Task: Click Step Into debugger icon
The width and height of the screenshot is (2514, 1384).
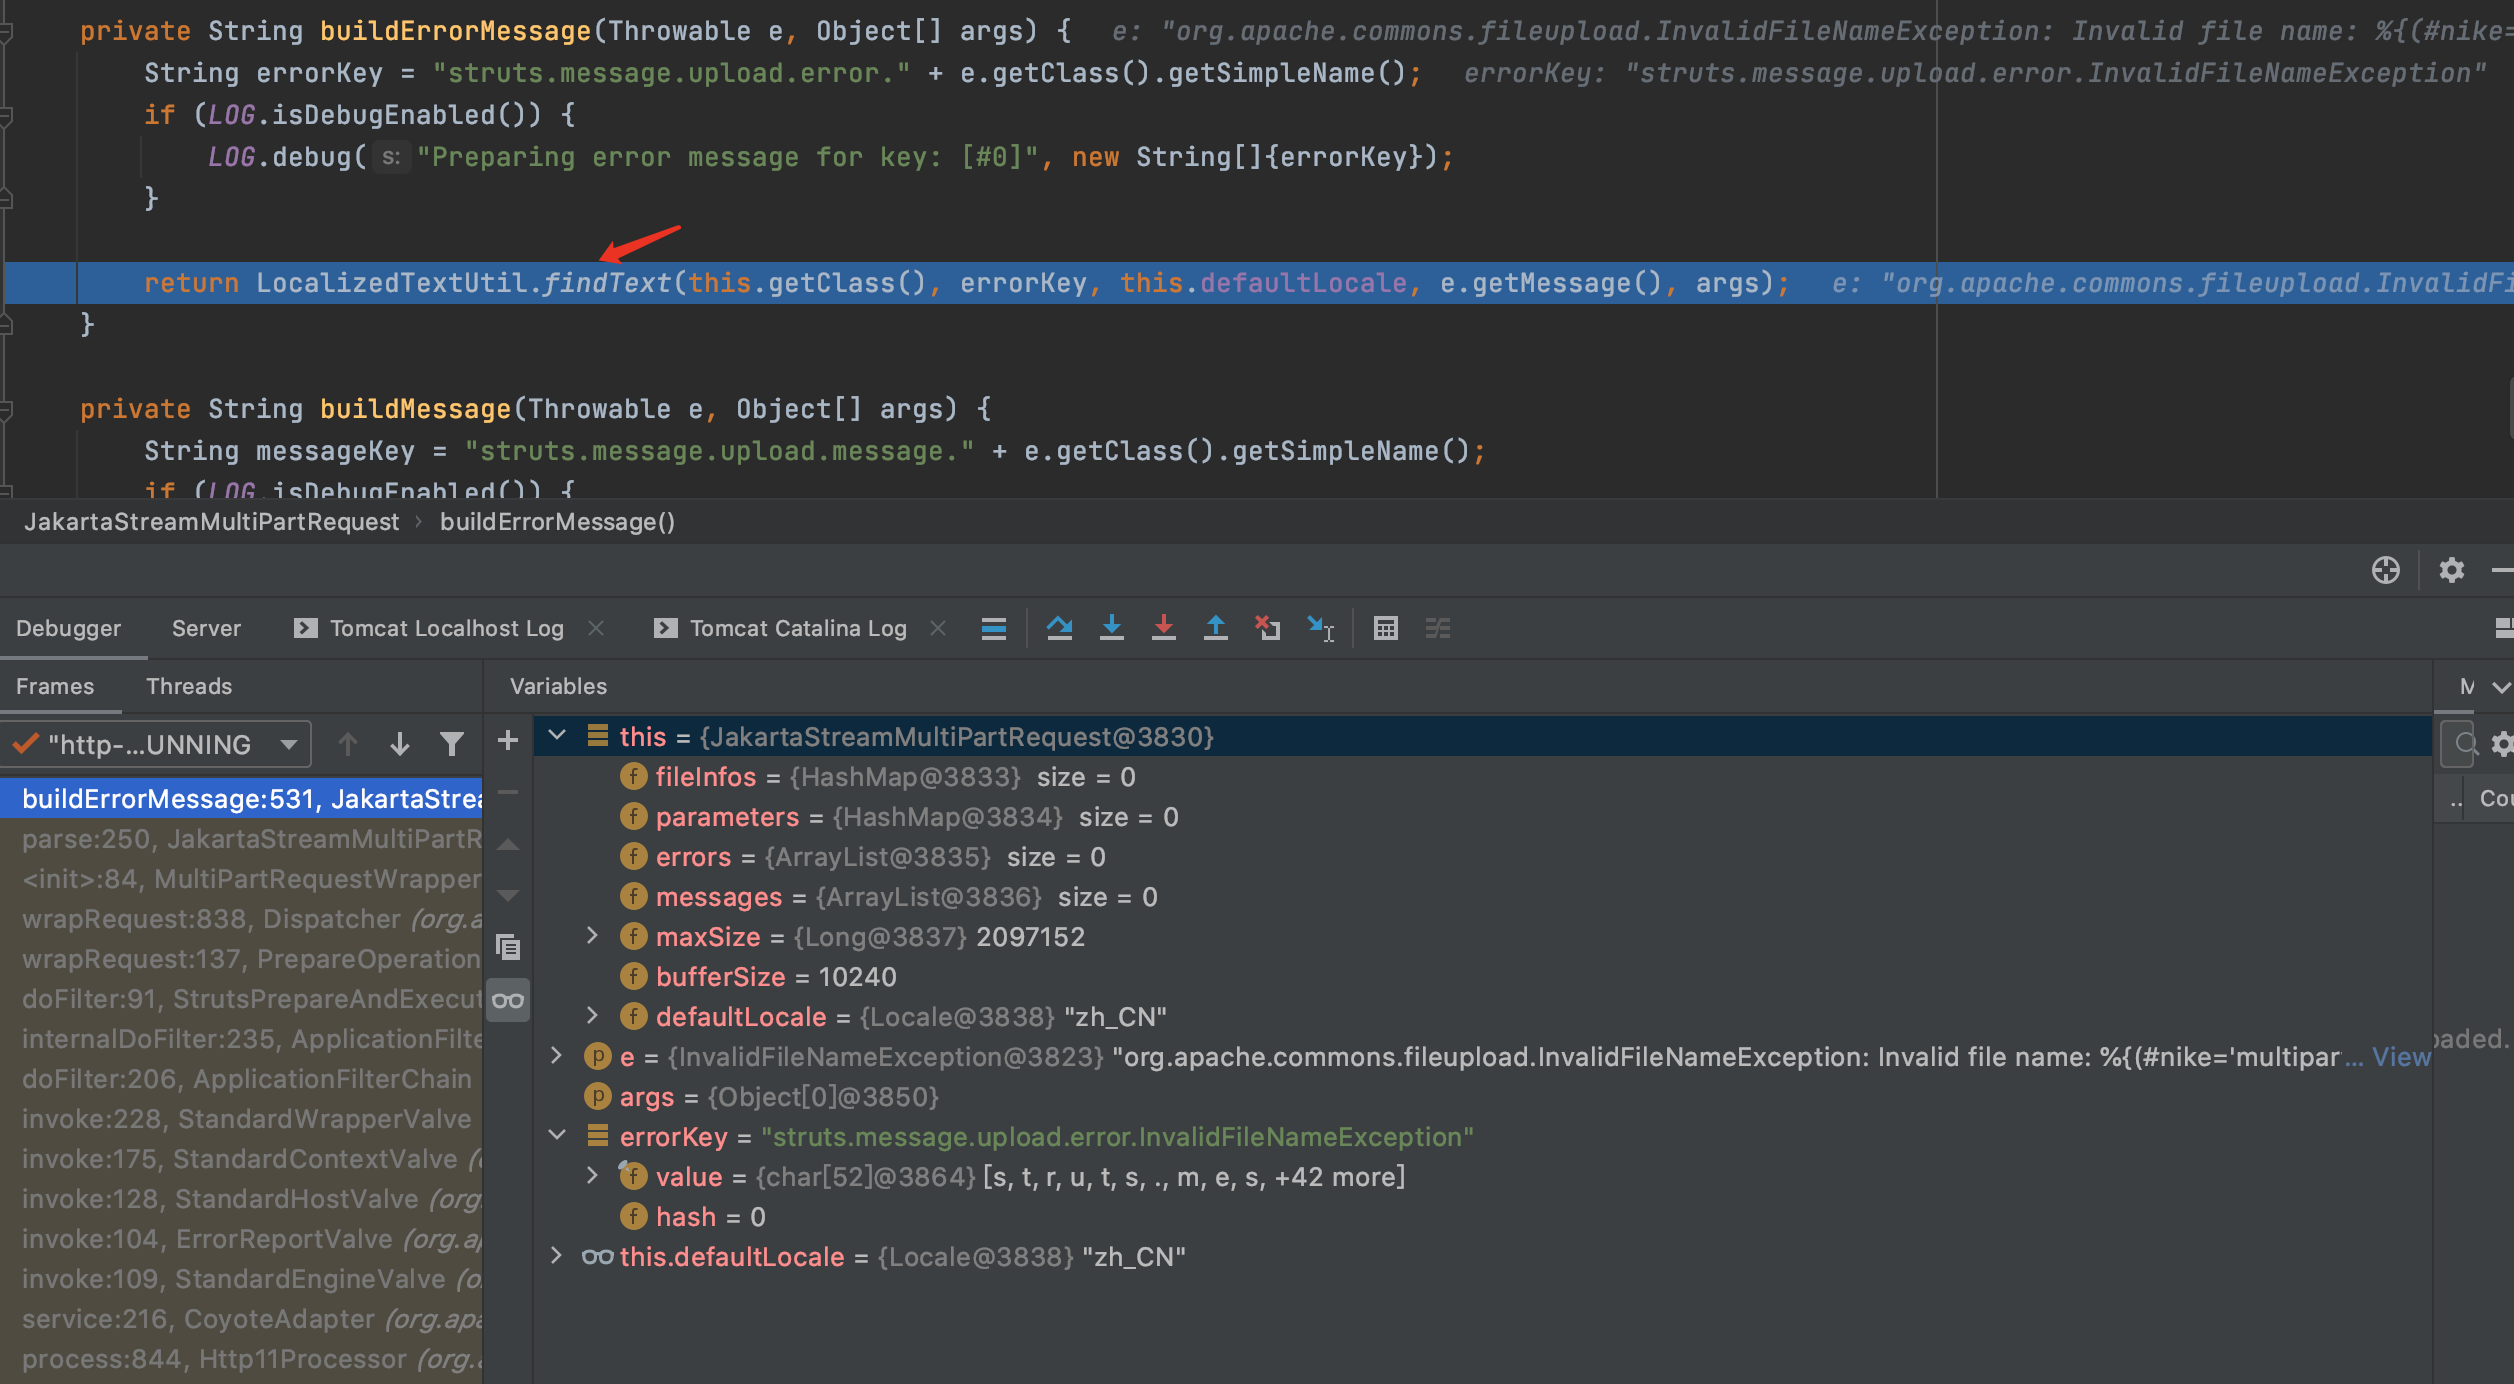Action: click(1112, 628)
